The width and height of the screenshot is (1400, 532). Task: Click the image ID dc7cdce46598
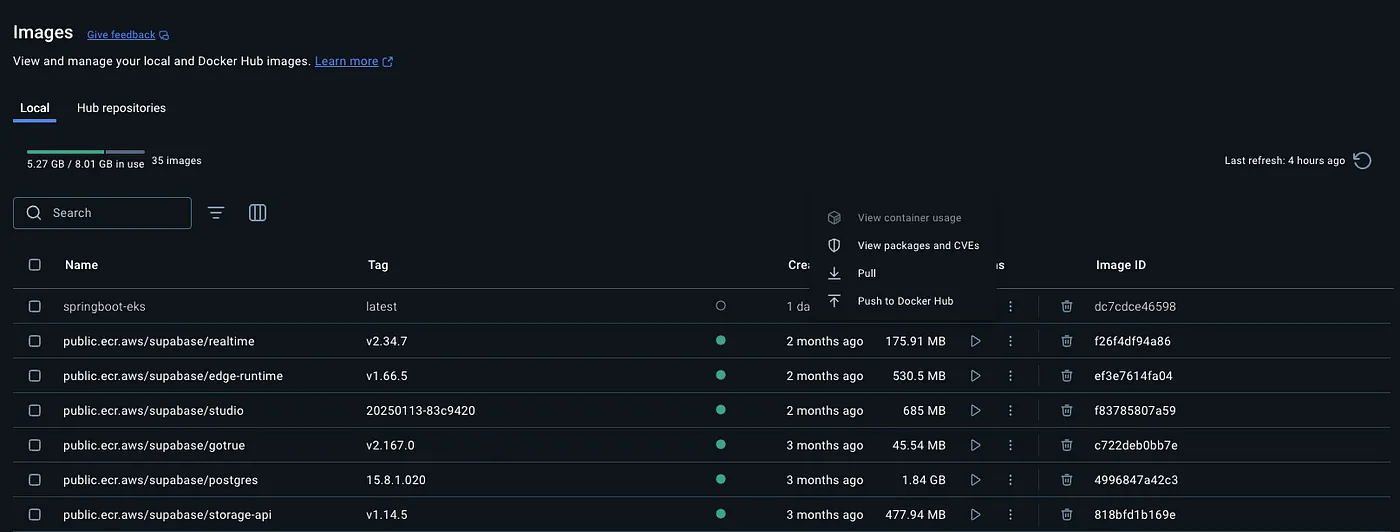pyautogui.click(x=1135, y=306)
